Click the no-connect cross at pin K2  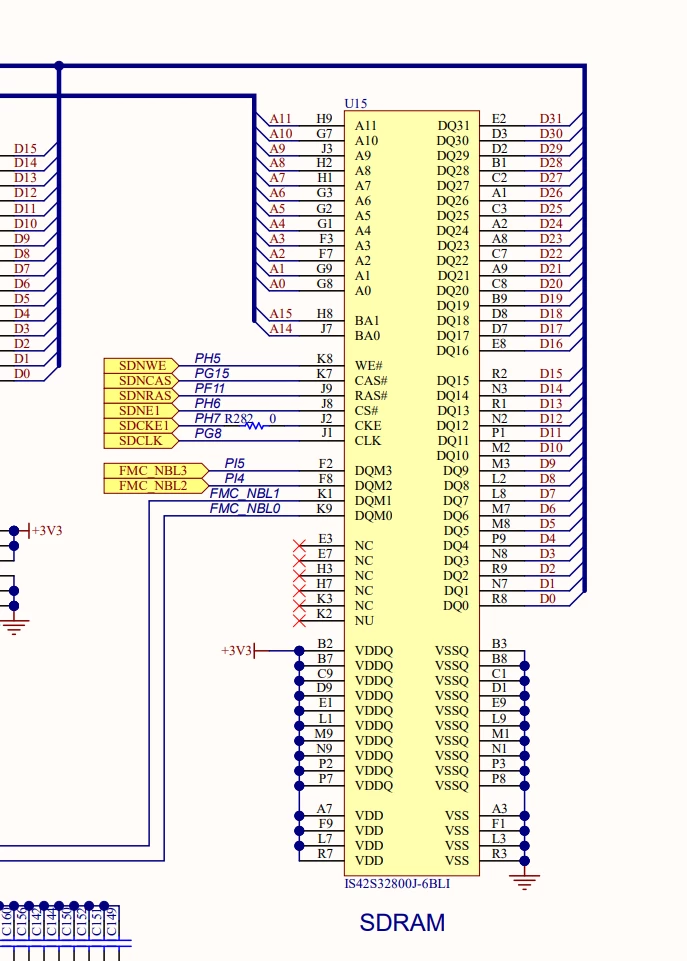tap(299, 621)
